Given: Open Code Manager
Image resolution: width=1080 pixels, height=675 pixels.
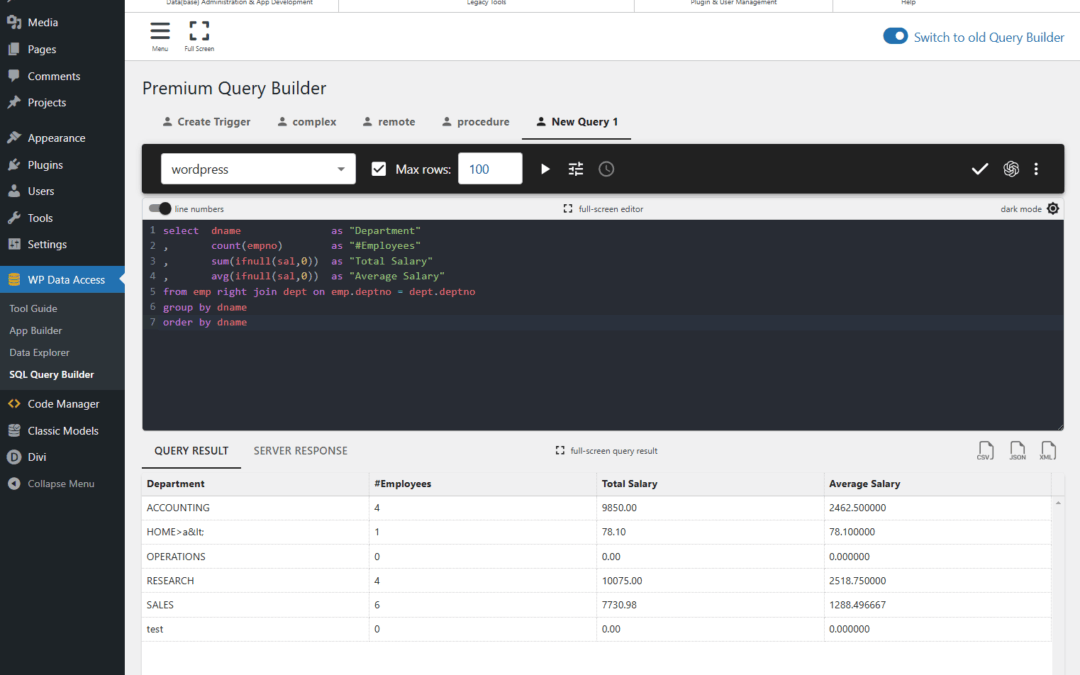Looking at the screenshot, I should point(62,404).
